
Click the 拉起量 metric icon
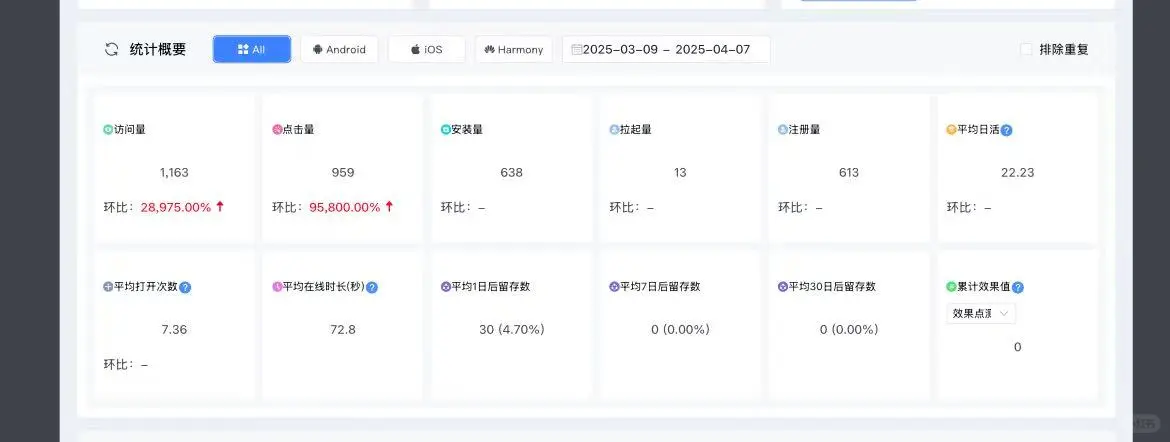pos(614,129)
